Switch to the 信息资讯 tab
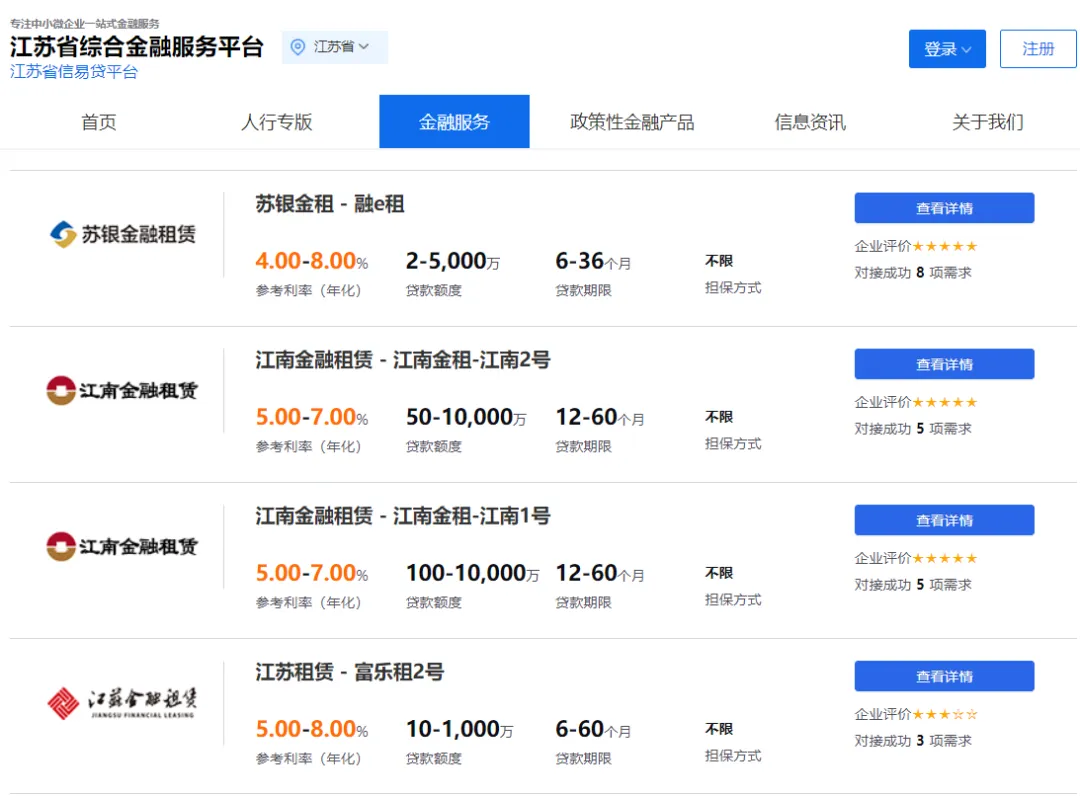Screen dimensions: 1080x797 click(810, 122)
